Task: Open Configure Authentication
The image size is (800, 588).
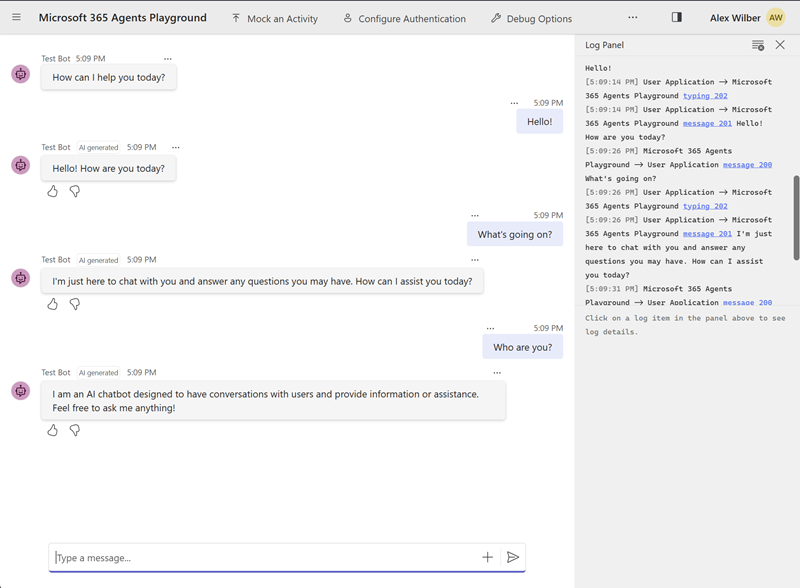Action: [x=404, y=18]
